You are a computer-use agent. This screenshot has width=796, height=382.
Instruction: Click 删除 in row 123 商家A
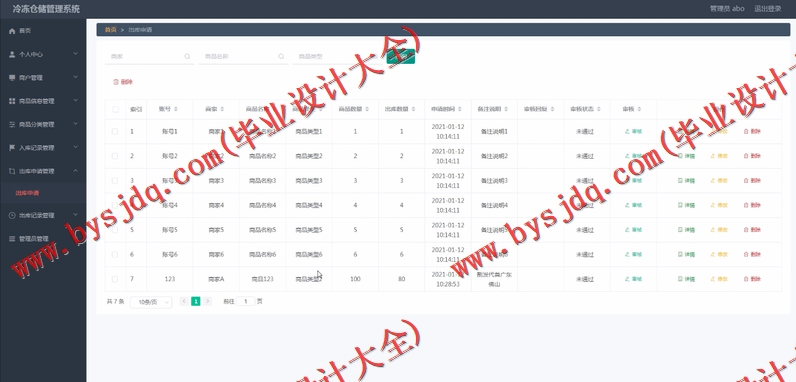(752, 279)
